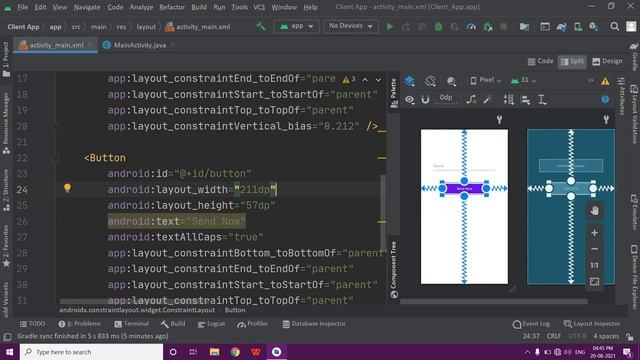Open the Windows Start menu
Screen dimensions: 640x360
[9, 352]
